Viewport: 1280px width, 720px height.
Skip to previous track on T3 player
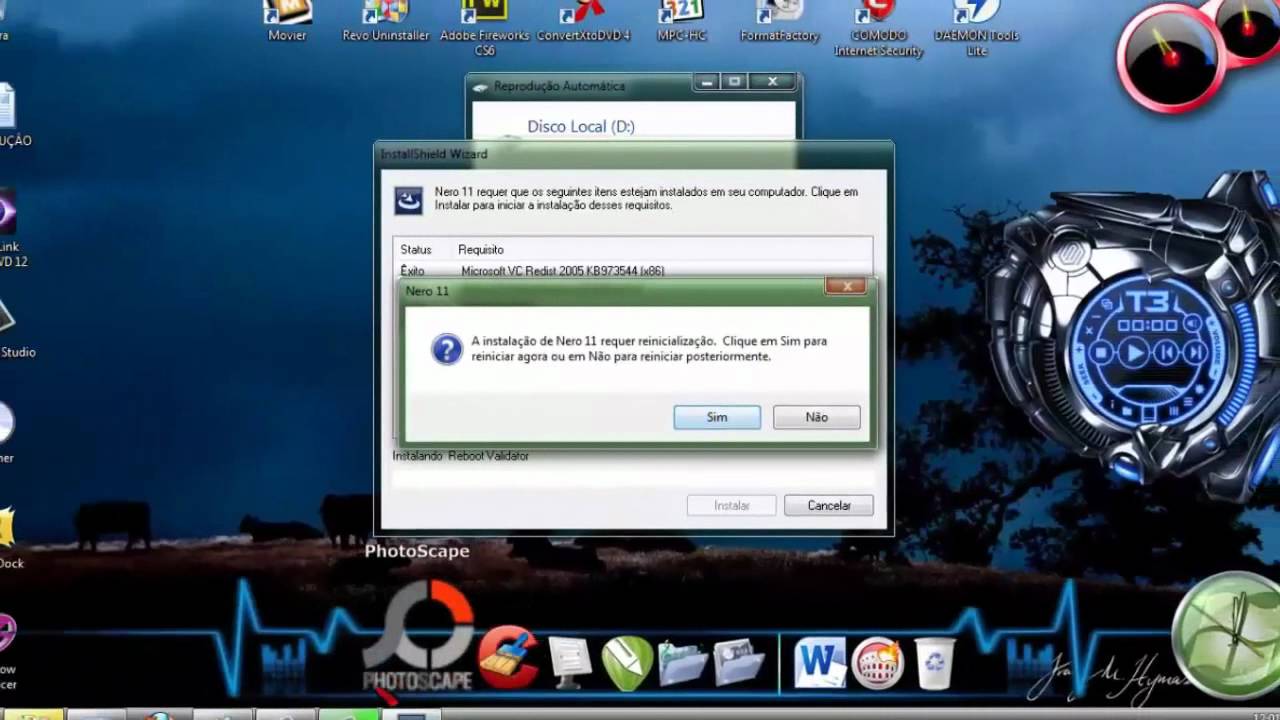[x=1165, y=352]
